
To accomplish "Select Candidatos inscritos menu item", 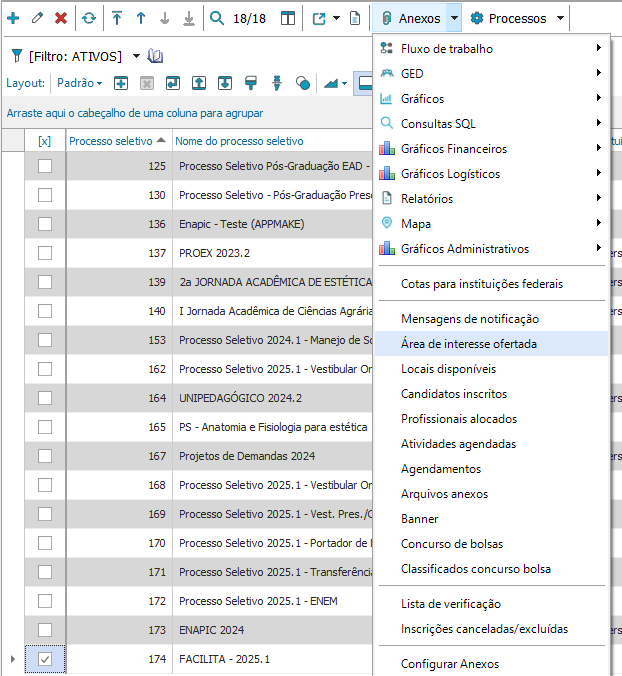I will (491, 394).
